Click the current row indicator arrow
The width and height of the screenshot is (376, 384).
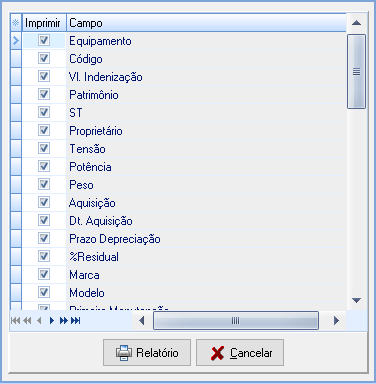pyautogui.click(x=16, y=41)
